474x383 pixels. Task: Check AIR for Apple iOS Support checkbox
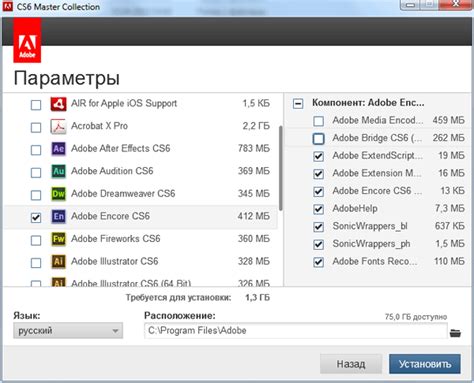point(36,105)
